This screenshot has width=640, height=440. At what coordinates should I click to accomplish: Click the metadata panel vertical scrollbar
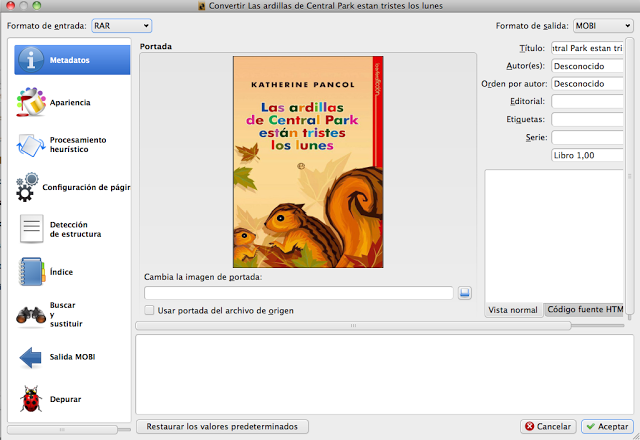pyautogui.click(x=630, y=177)
